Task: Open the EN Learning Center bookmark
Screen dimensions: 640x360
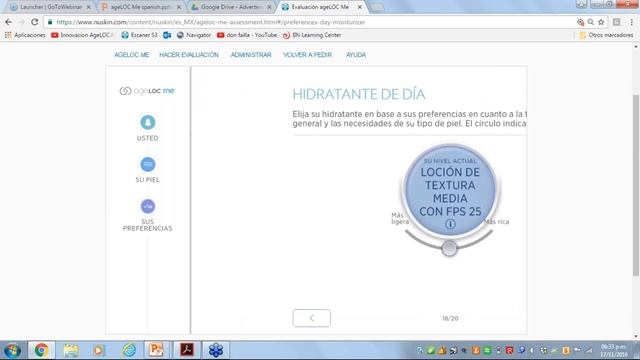Action: [312, 35]
